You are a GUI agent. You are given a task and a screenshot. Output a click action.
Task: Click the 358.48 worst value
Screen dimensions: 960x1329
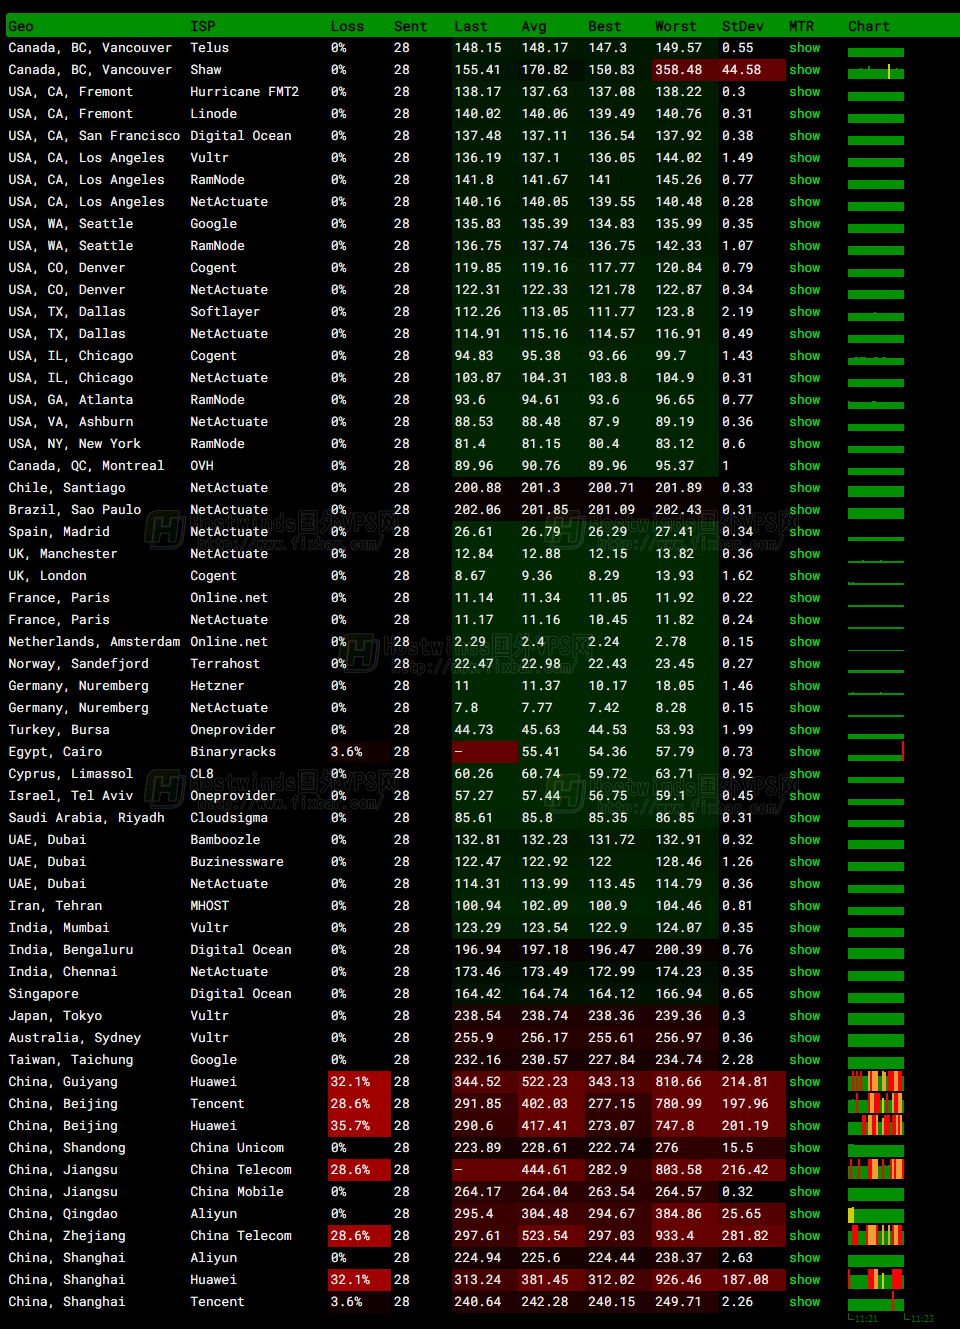tap(678, 70)
